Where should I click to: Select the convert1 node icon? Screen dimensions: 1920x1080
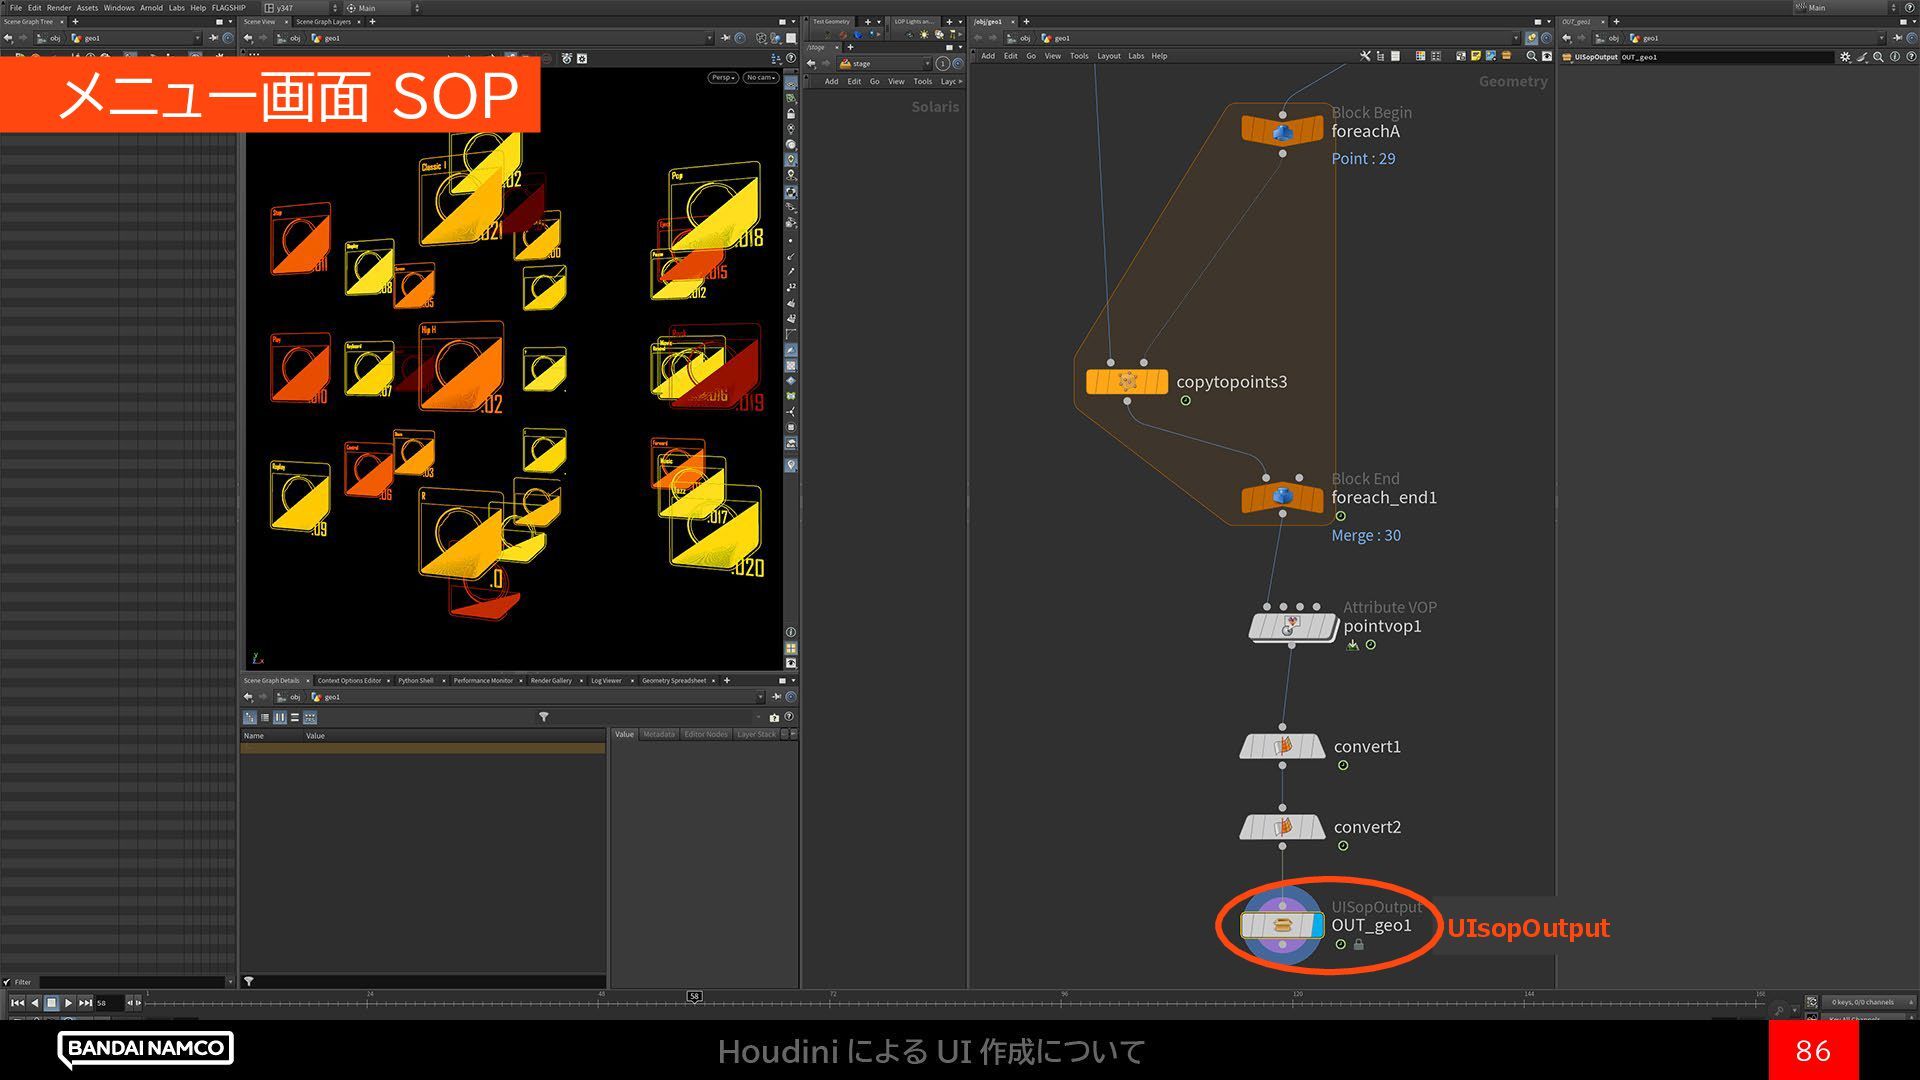click(1282, 746)
